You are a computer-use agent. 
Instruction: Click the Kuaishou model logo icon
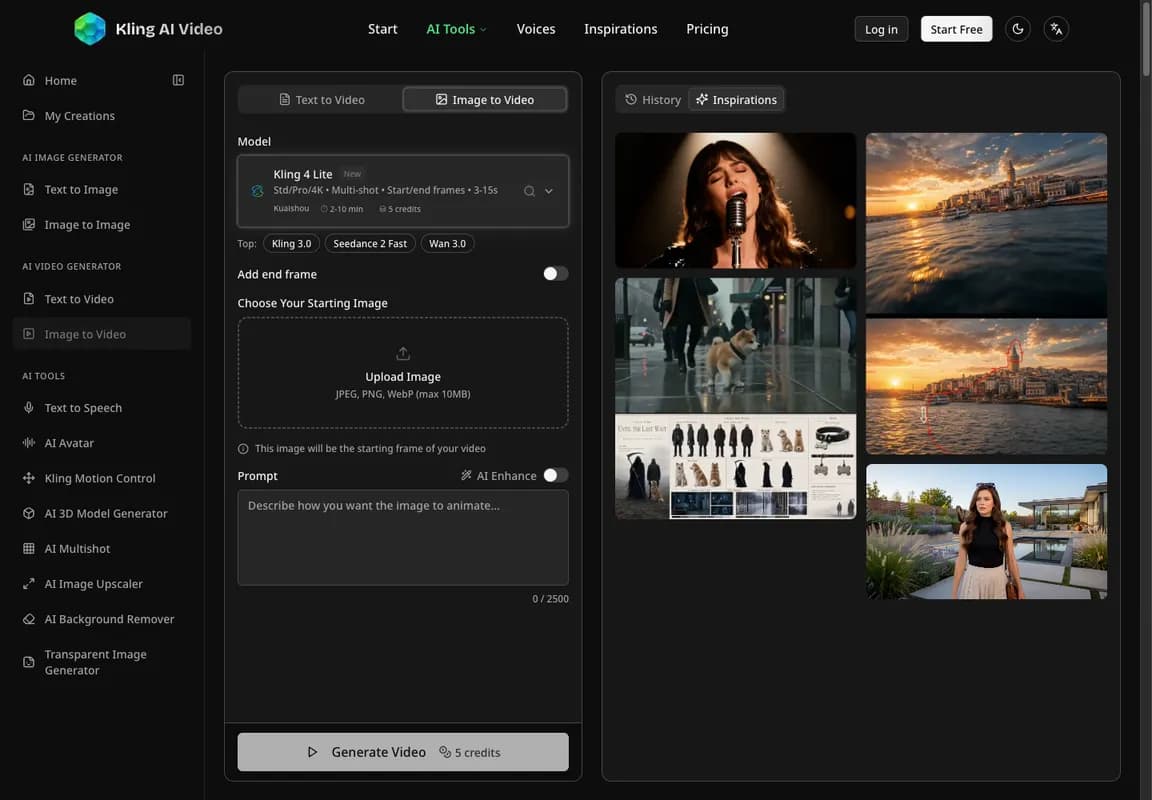257,191
